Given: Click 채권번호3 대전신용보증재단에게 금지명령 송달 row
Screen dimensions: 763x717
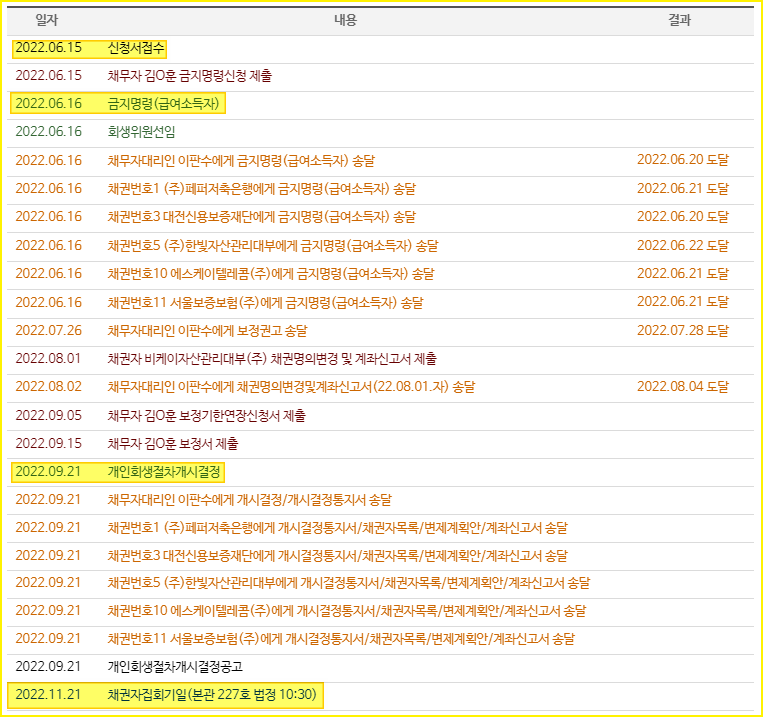Looking at the screenshot, I should [381, 217].
